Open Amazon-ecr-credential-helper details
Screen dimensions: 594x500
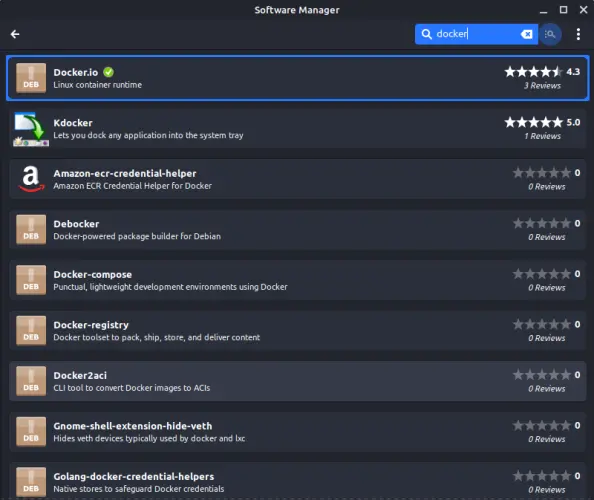(297, 179)
